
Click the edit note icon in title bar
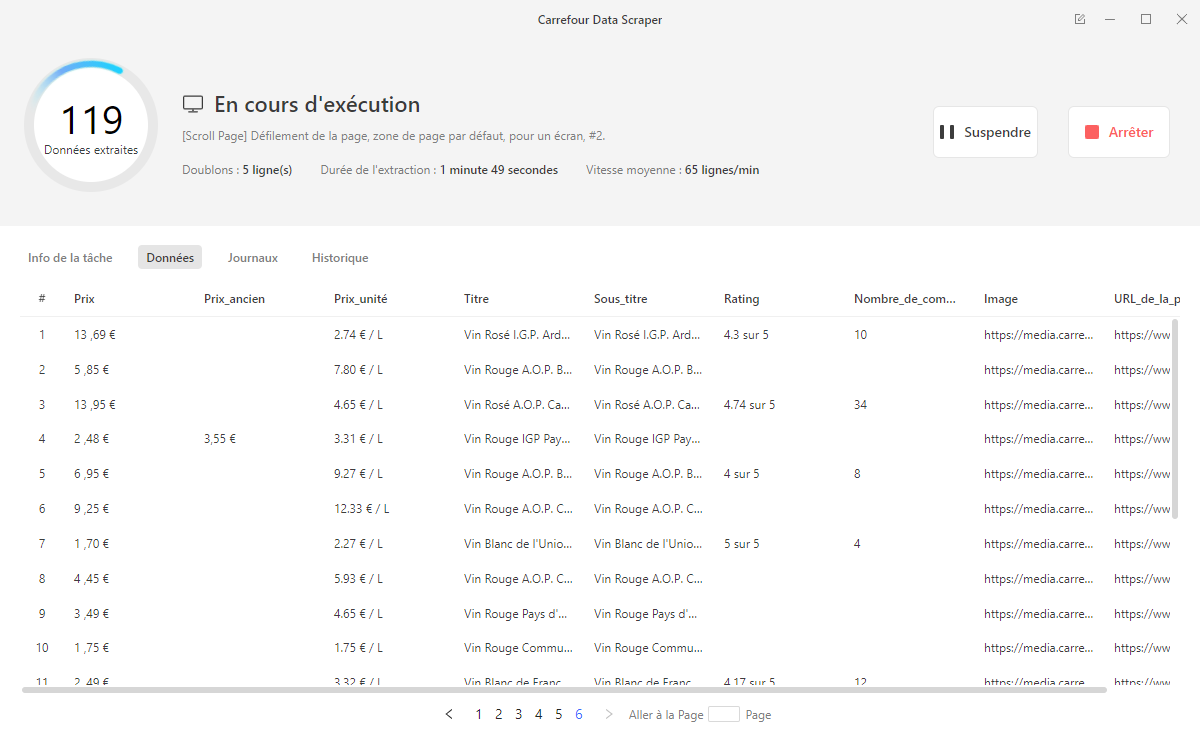point(1080,19)
